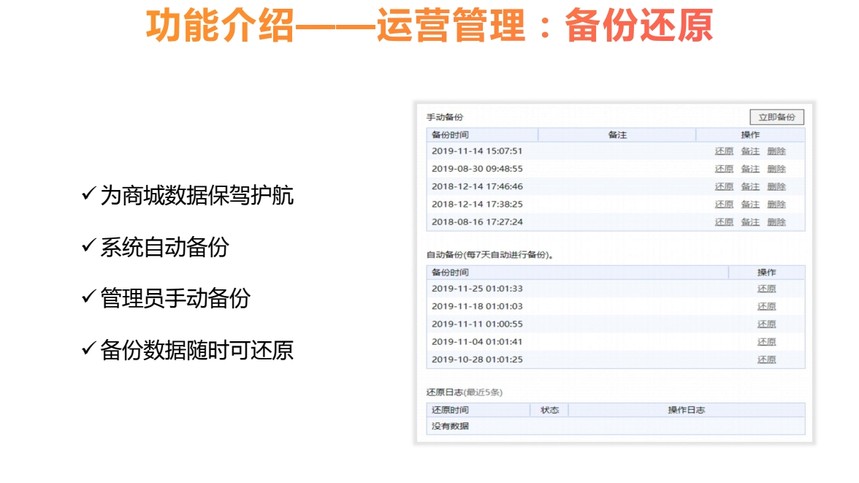
Task: Delete the 2019-11-14 15:07:51 manual backup
Action: pos(776,151)
